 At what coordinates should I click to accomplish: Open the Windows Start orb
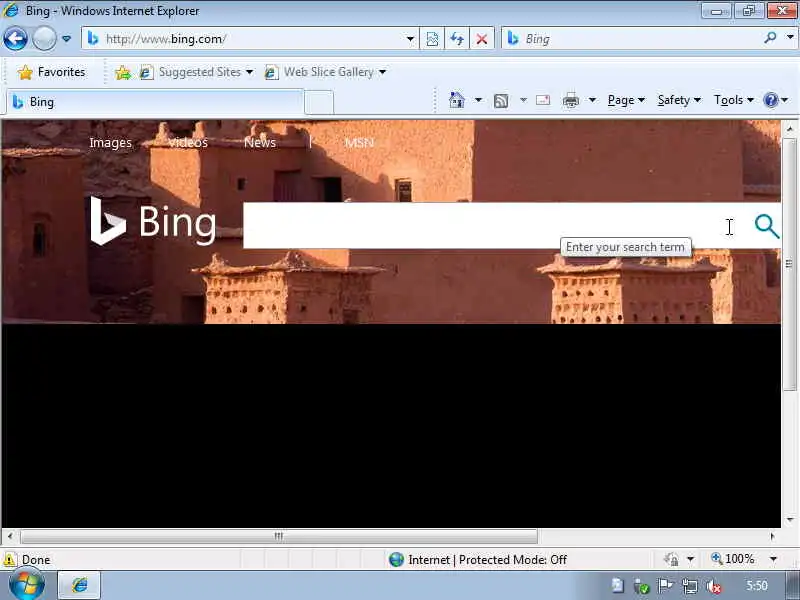(x=26, y=585)
